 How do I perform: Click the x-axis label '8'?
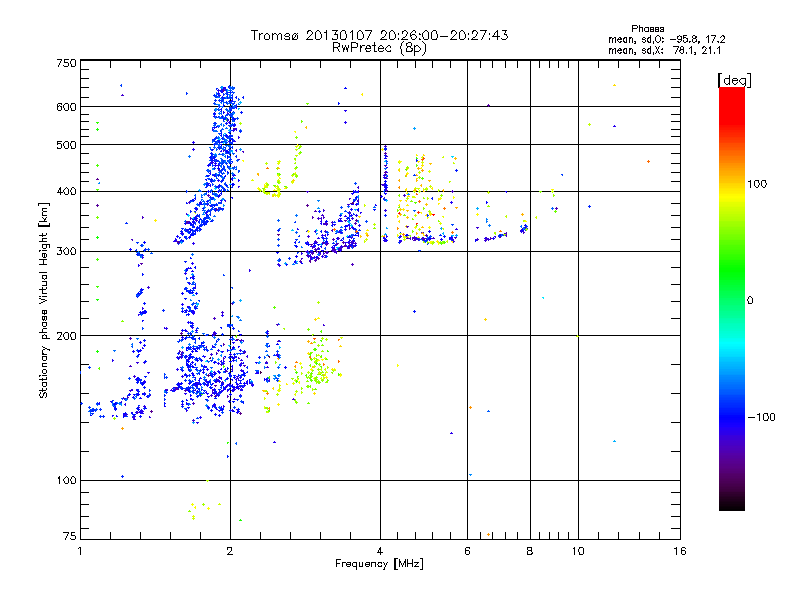pyautogui.click(x=530, y=551)
